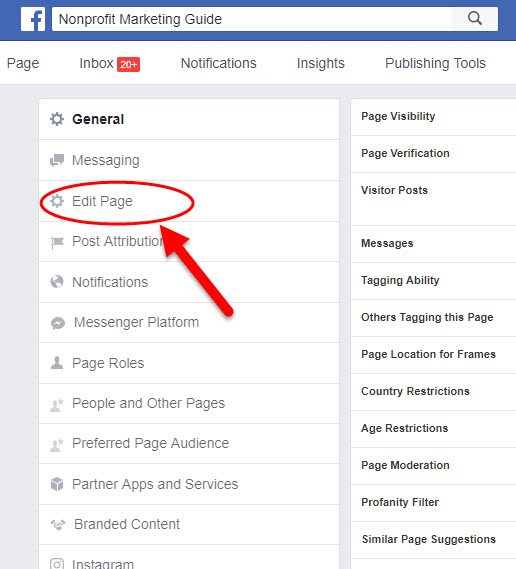516x569 pixels.
Task: Click the Facebook logo icon
Action: [33, 19]
